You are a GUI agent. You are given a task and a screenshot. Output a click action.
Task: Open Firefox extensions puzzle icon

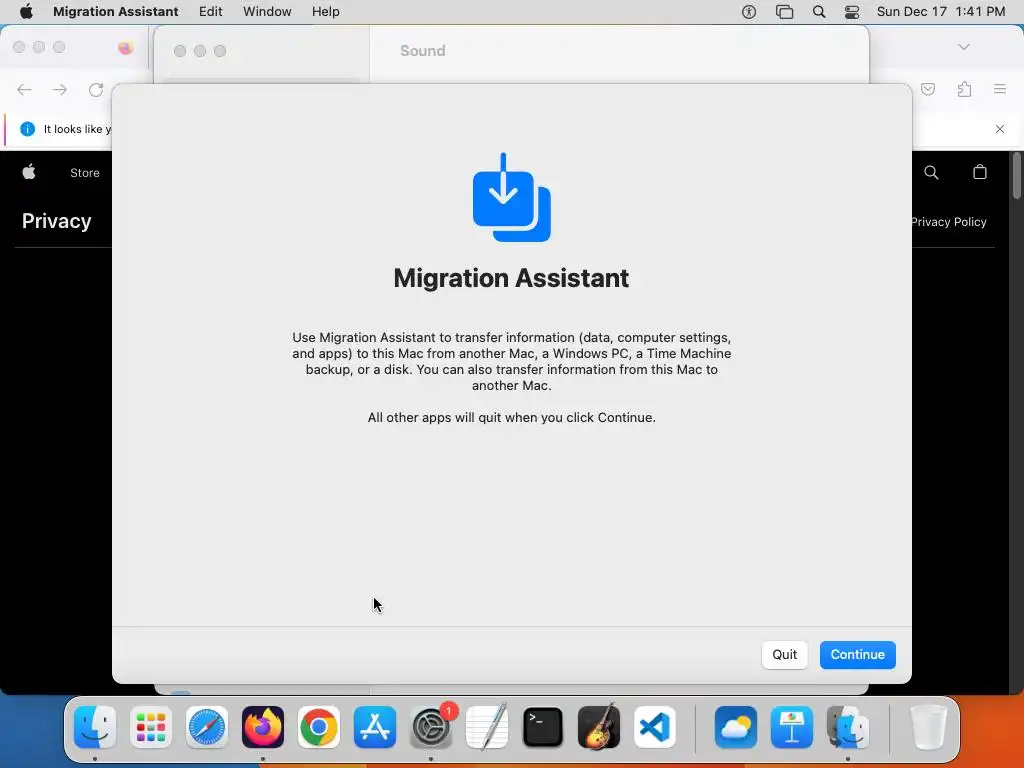pyautogui.click(x=964, y=89)
